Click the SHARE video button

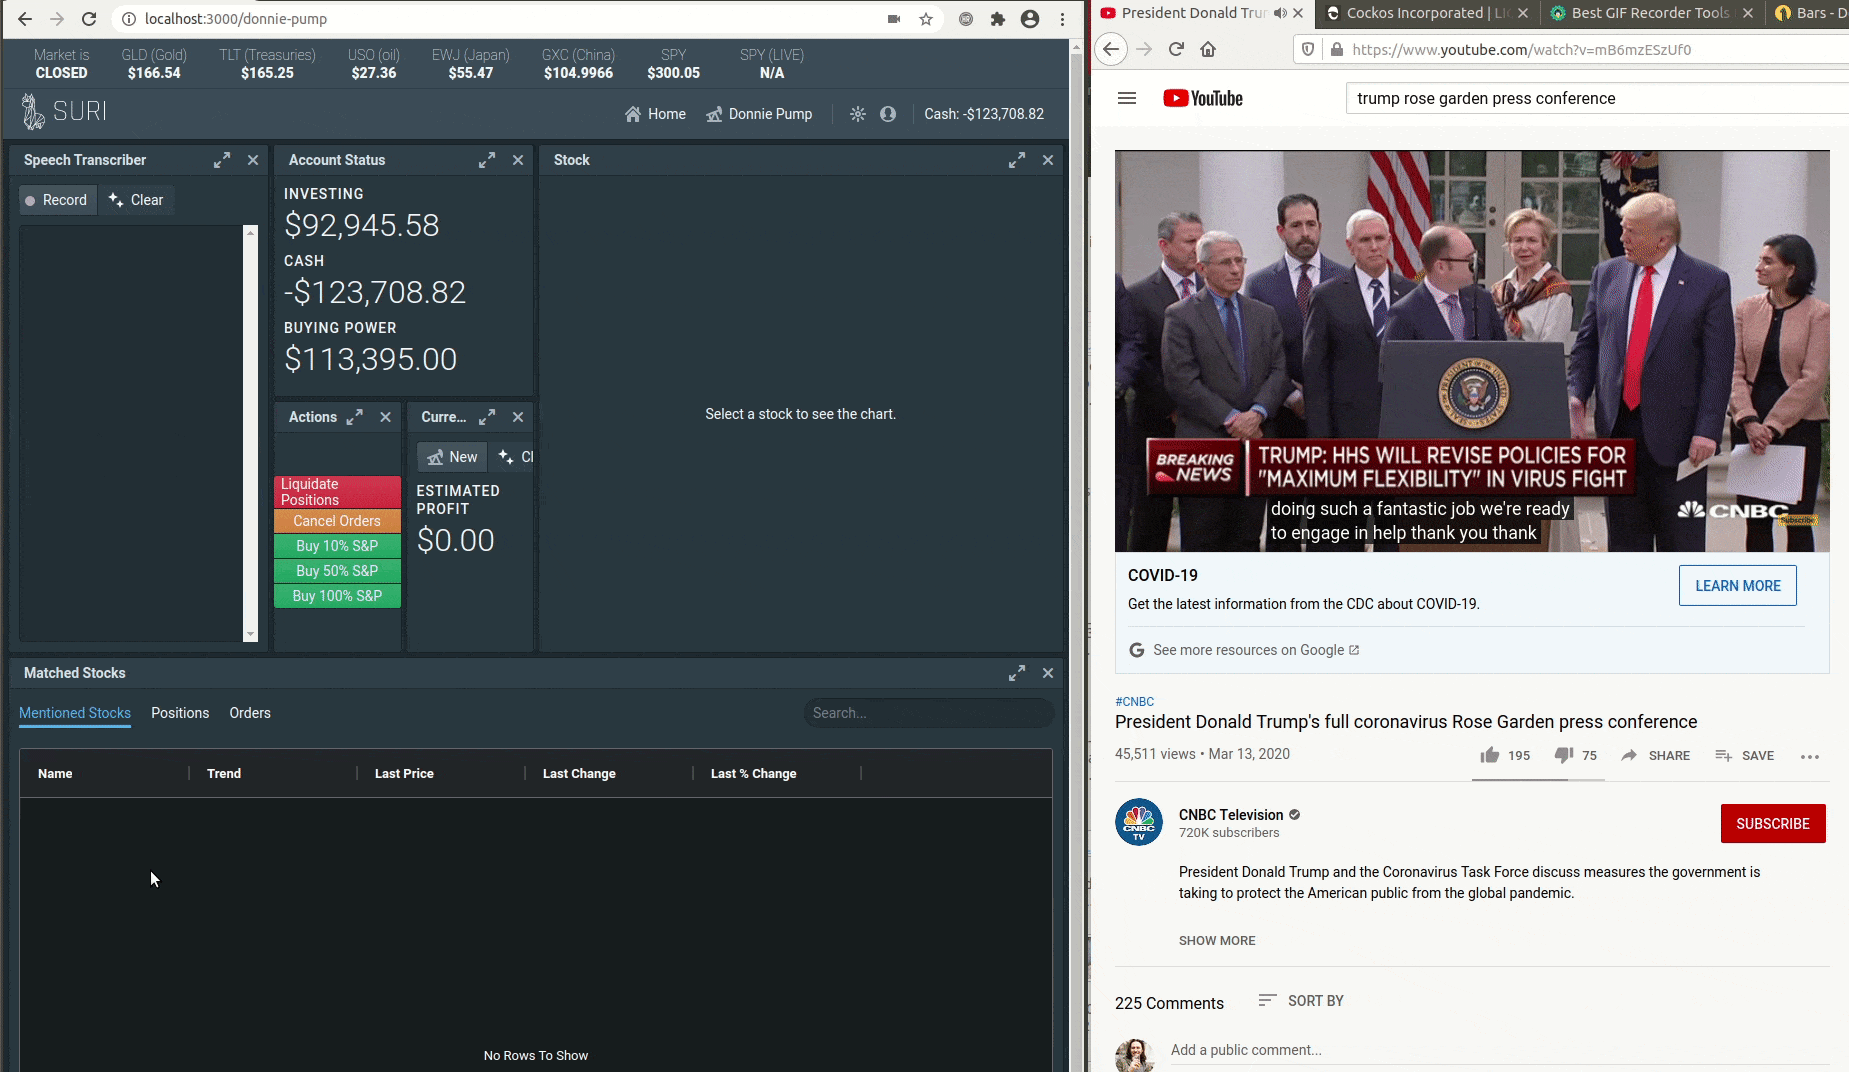point(1655,756)
